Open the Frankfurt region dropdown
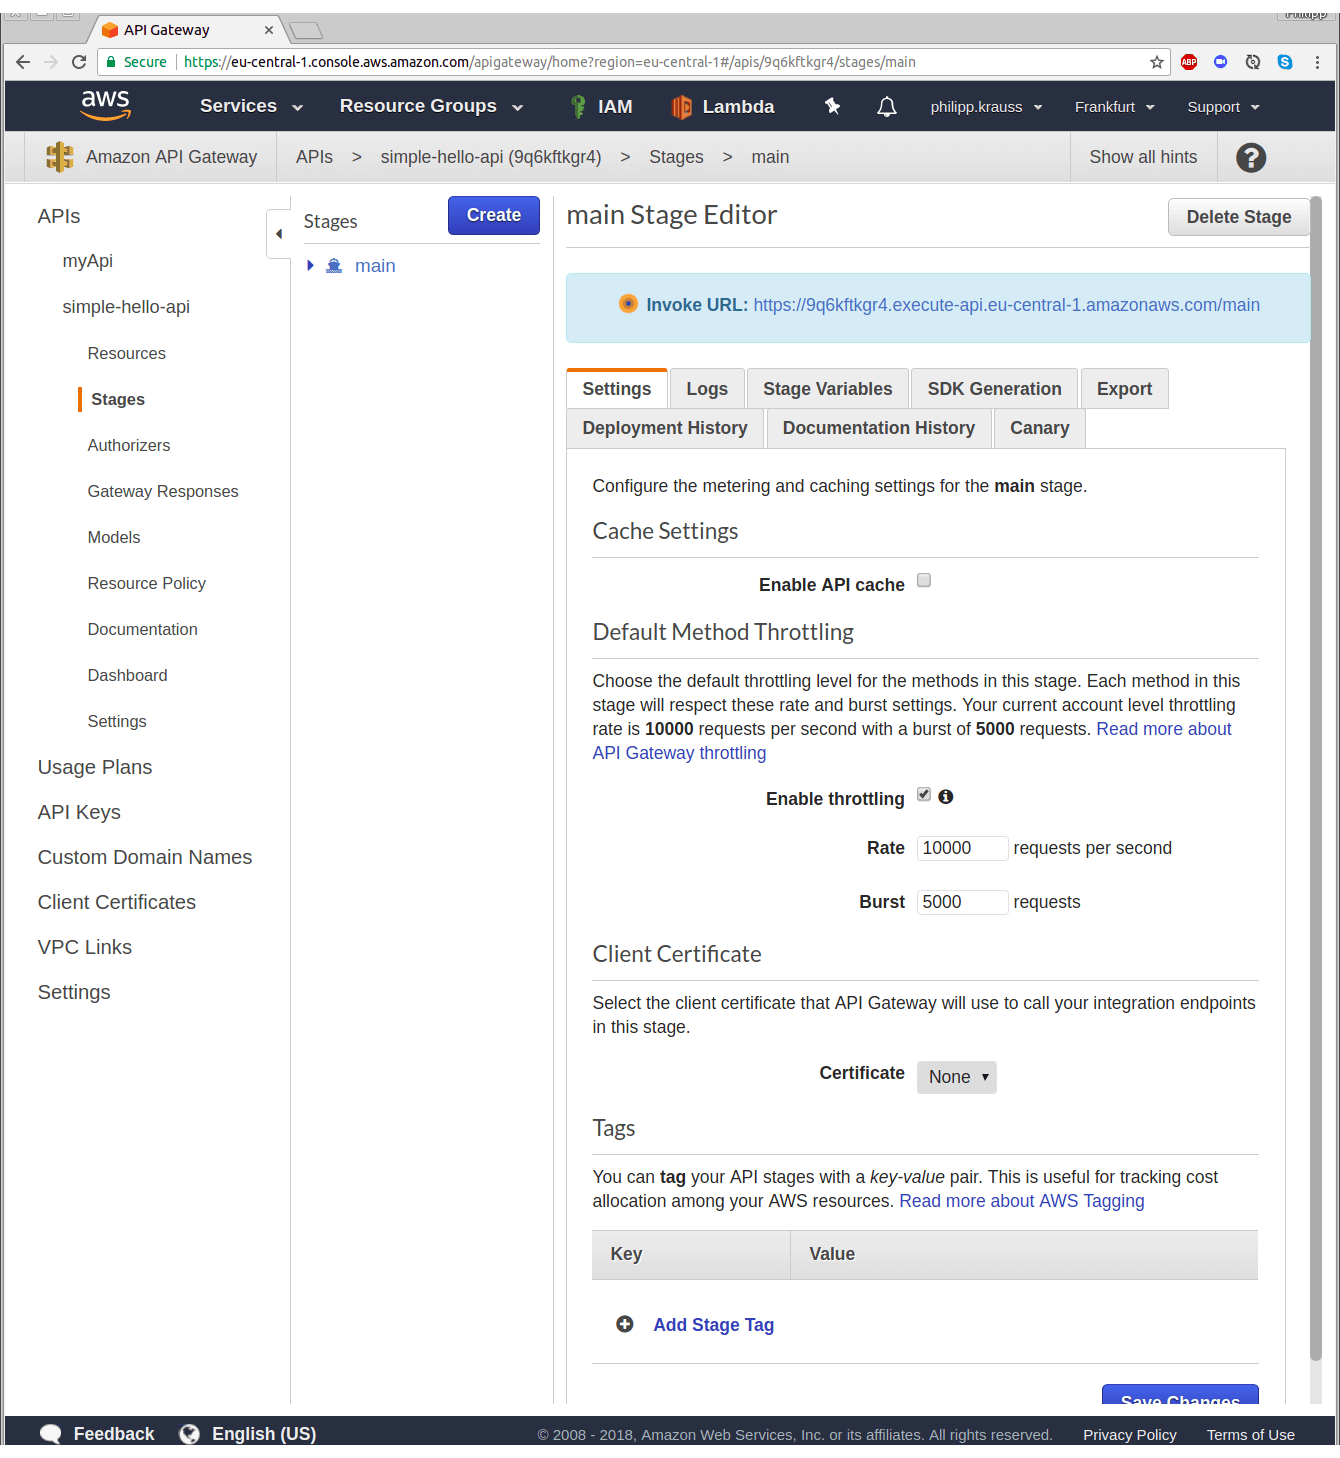 coord(1114,107)
